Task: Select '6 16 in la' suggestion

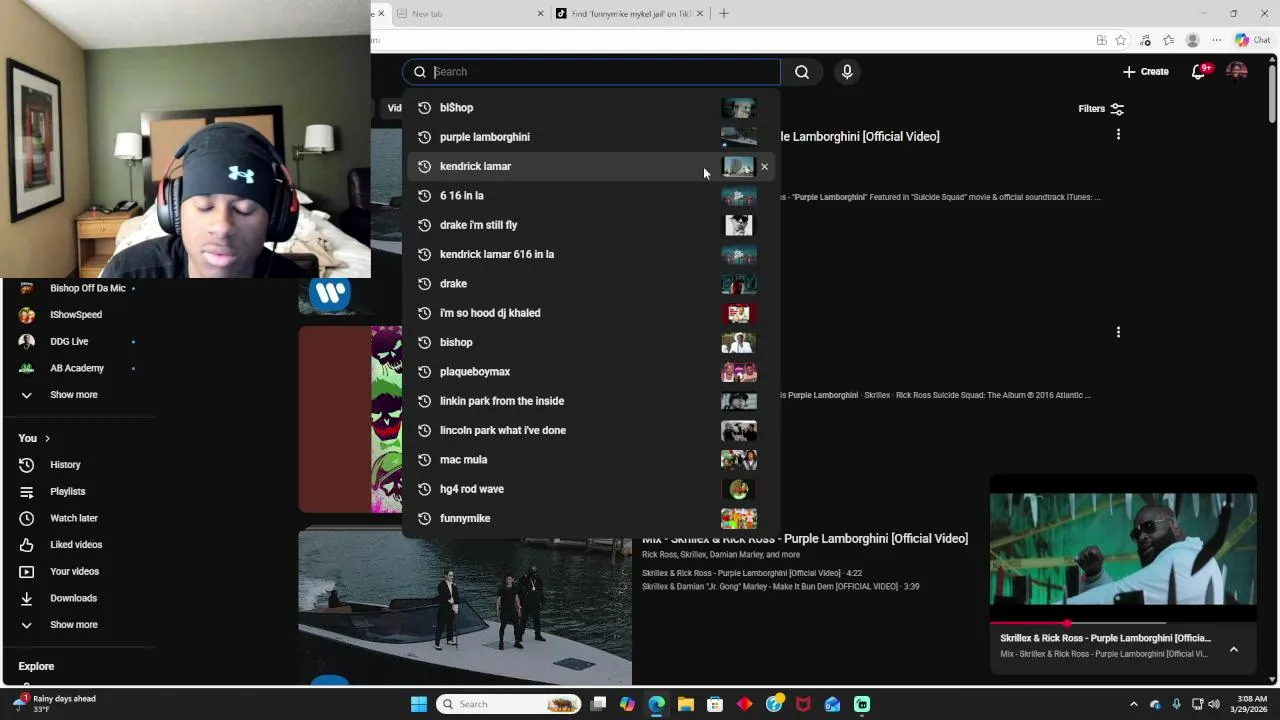Action: click(x=590, y=196)
